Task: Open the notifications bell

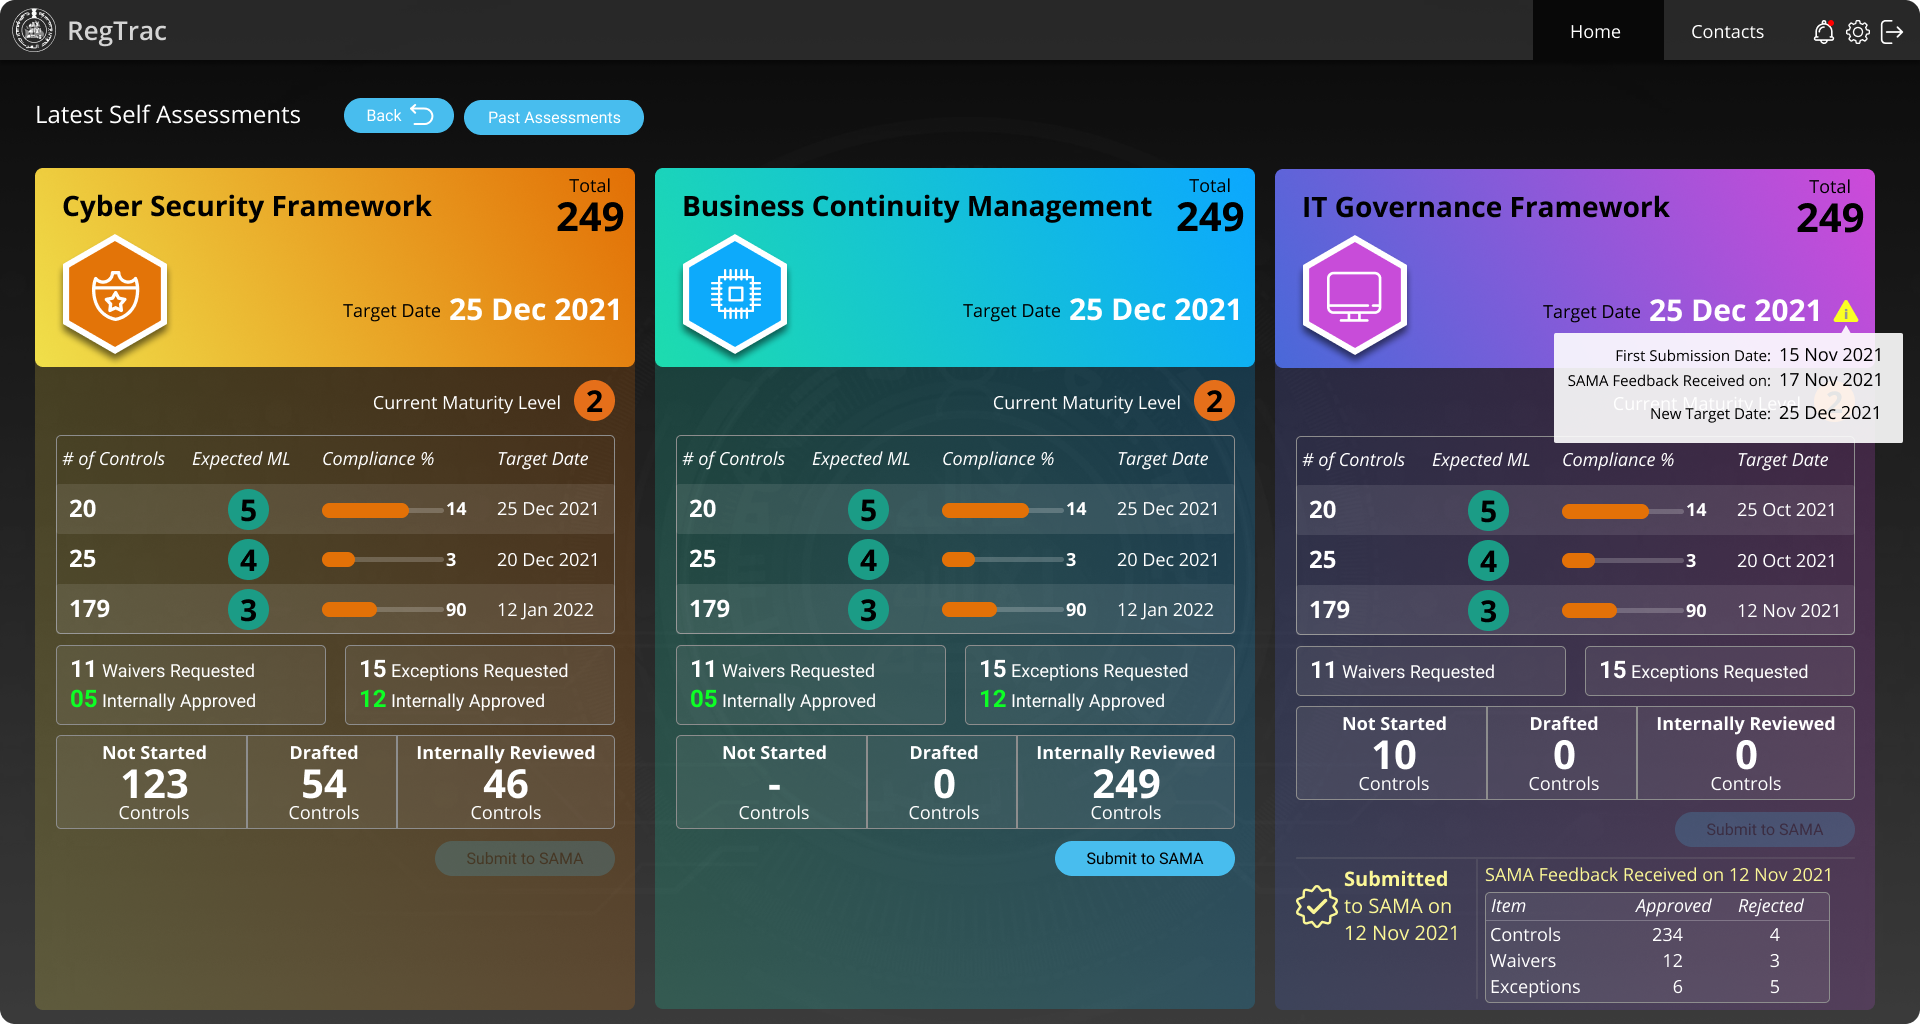Action: 1823,32
